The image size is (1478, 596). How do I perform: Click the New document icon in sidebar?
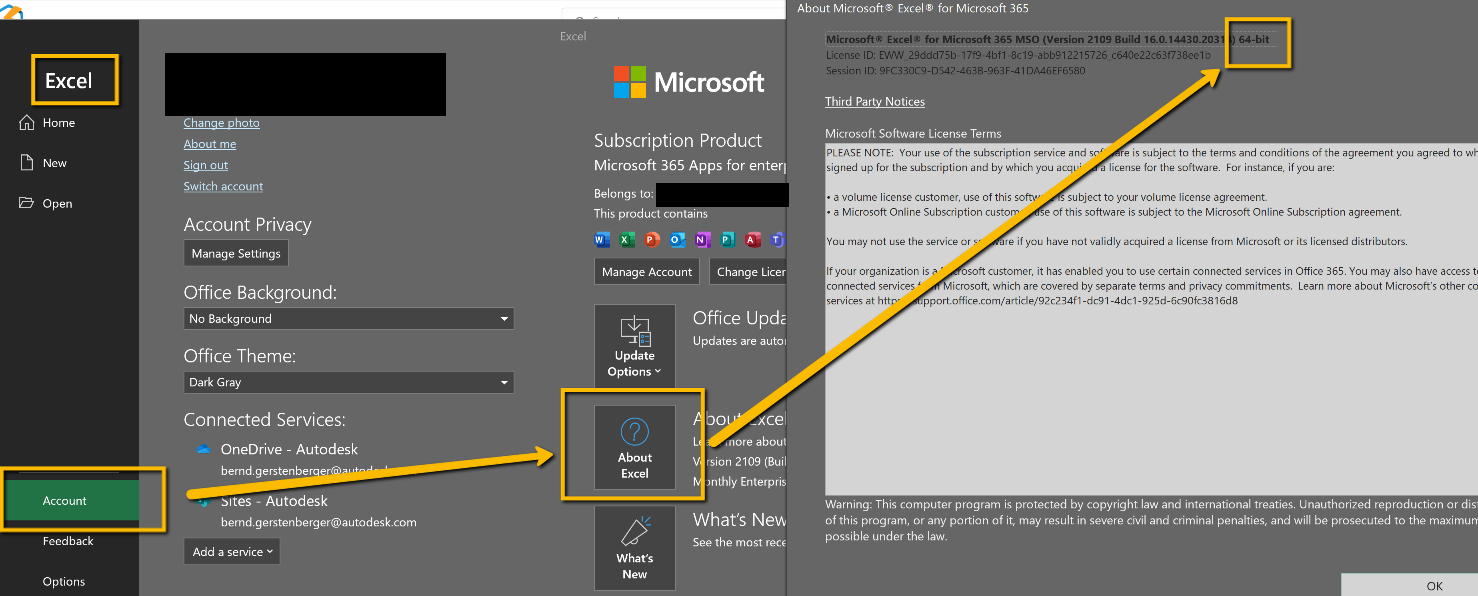point(27,162)
